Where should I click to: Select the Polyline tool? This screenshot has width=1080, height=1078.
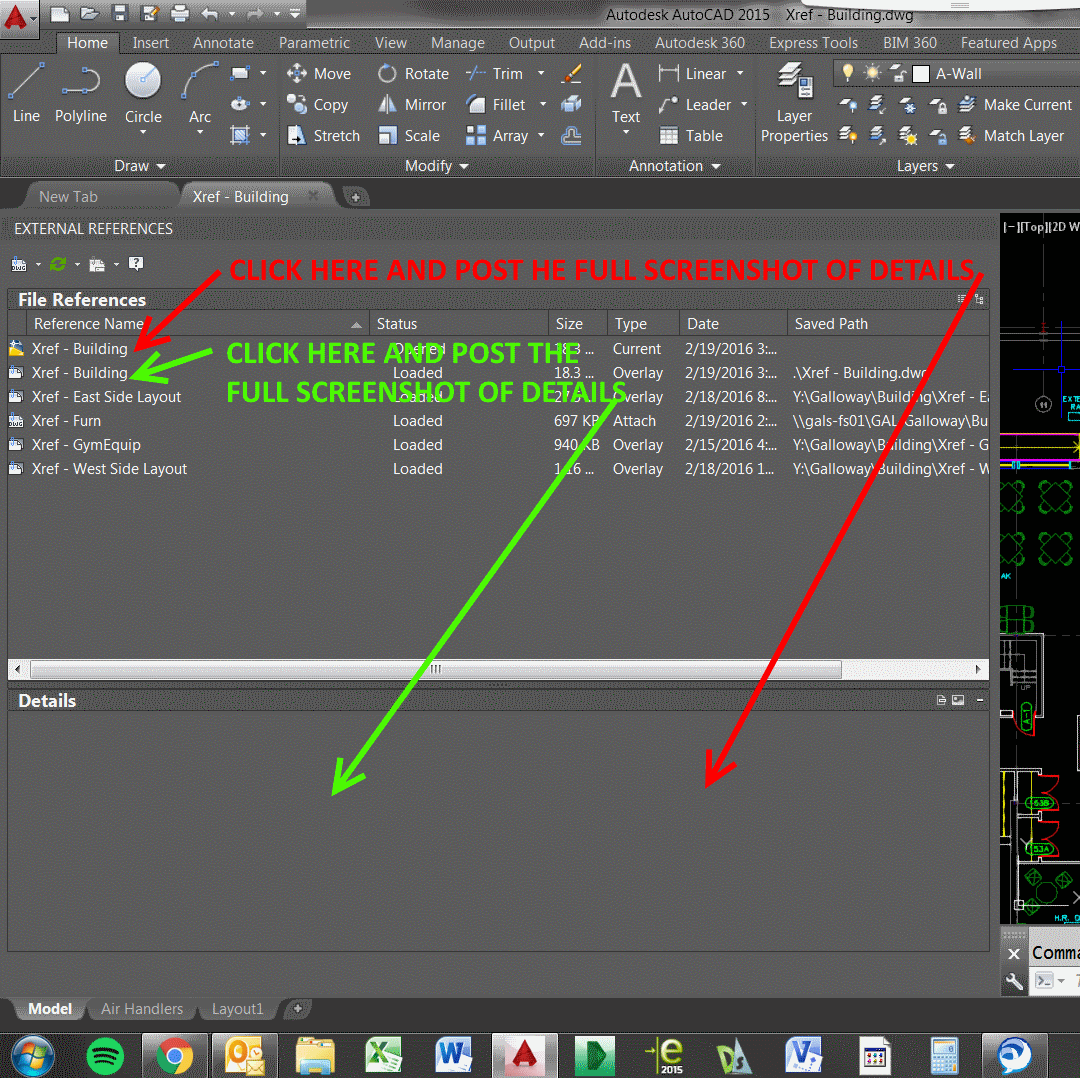(81, 93)
